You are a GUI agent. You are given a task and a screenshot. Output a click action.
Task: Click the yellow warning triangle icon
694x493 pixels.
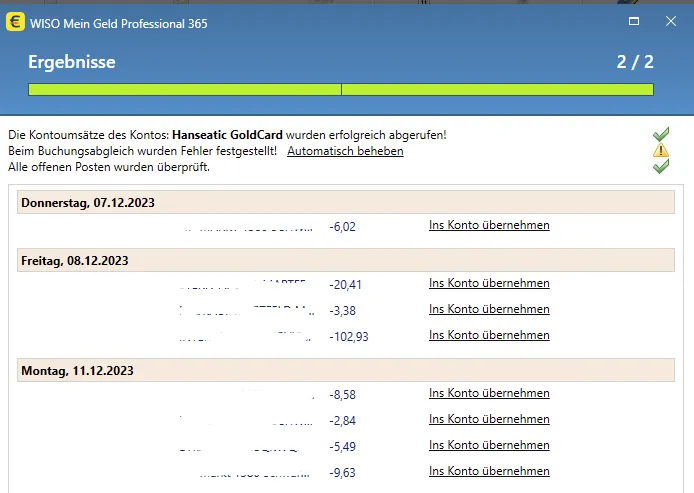660,150
